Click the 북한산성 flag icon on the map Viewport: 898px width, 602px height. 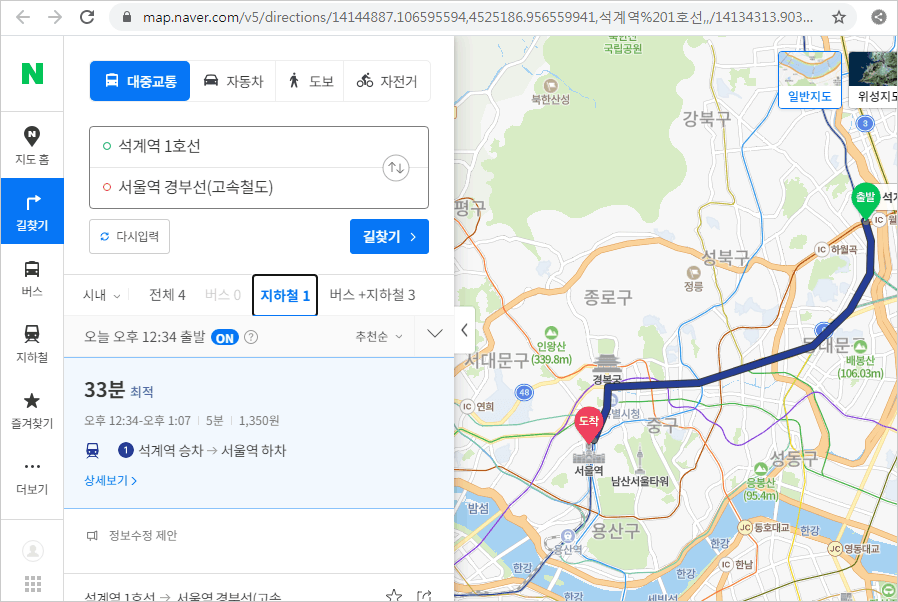pos(551,86)
